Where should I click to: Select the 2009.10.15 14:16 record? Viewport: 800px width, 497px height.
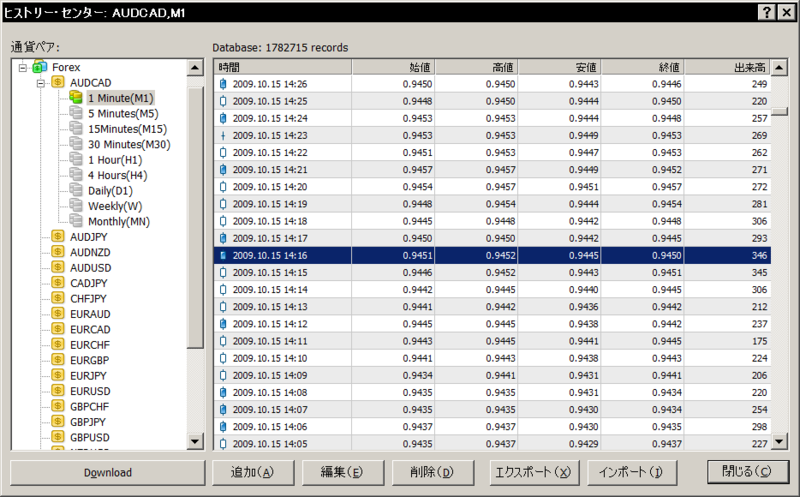(x=492, y=255)
